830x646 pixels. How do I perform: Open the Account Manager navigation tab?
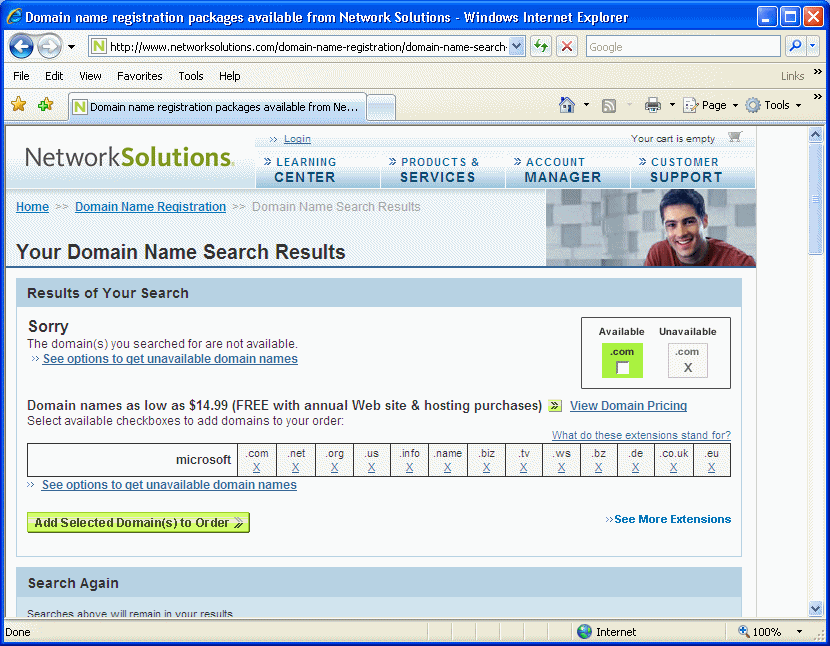point(567,169)
